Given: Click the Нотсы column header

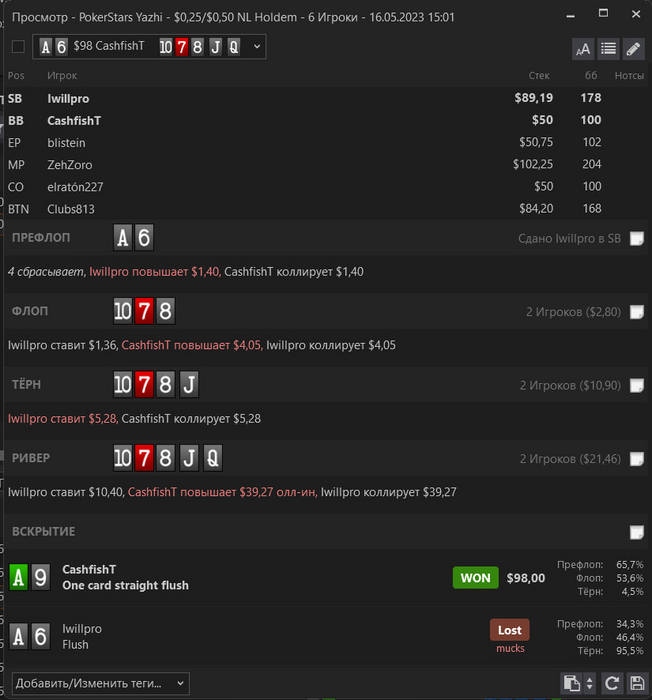Looking at the screenshot, I should coord(629,76).
